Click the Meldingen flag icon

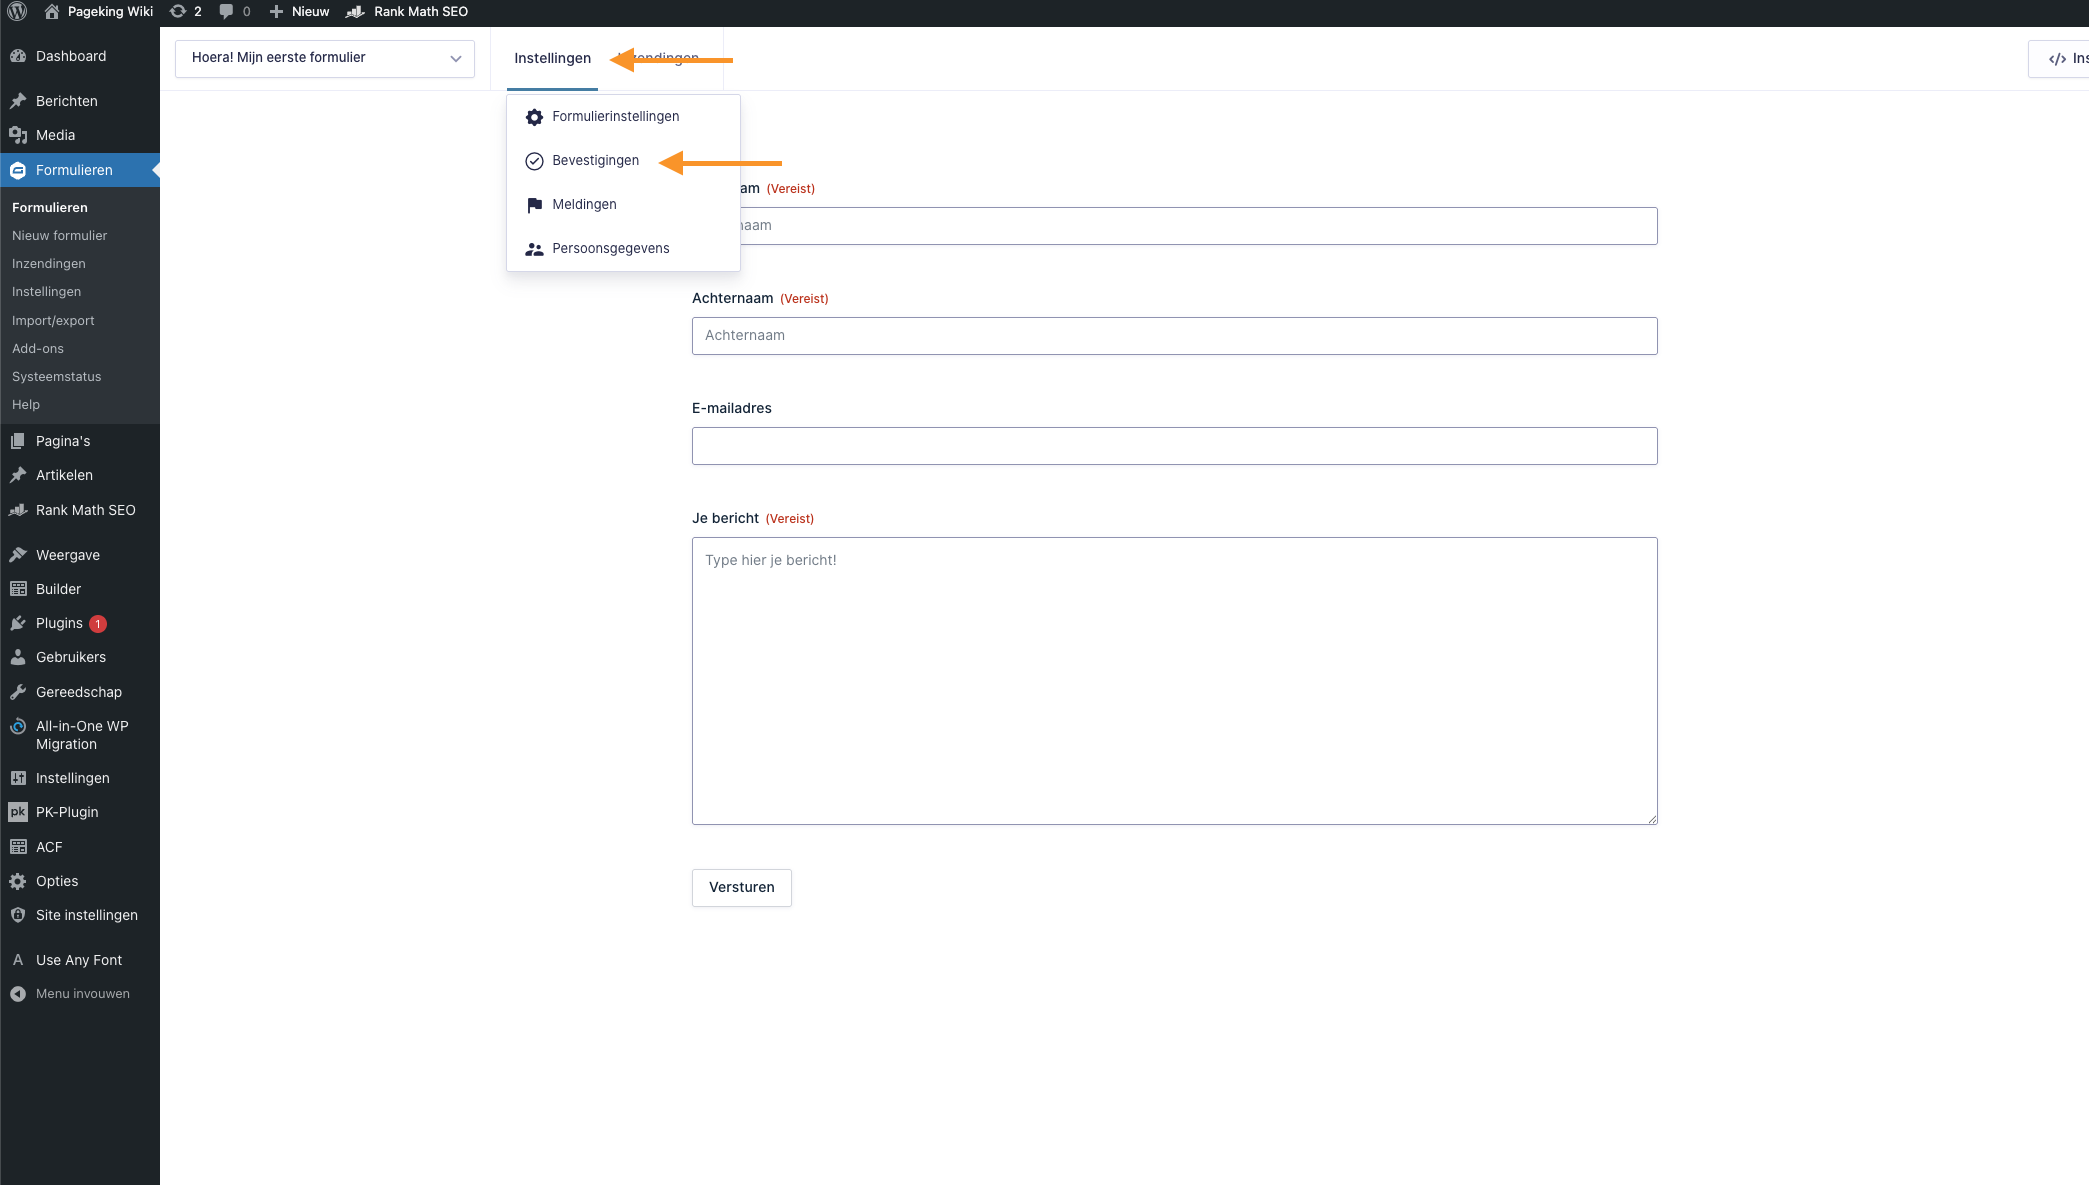pos(534,205)
